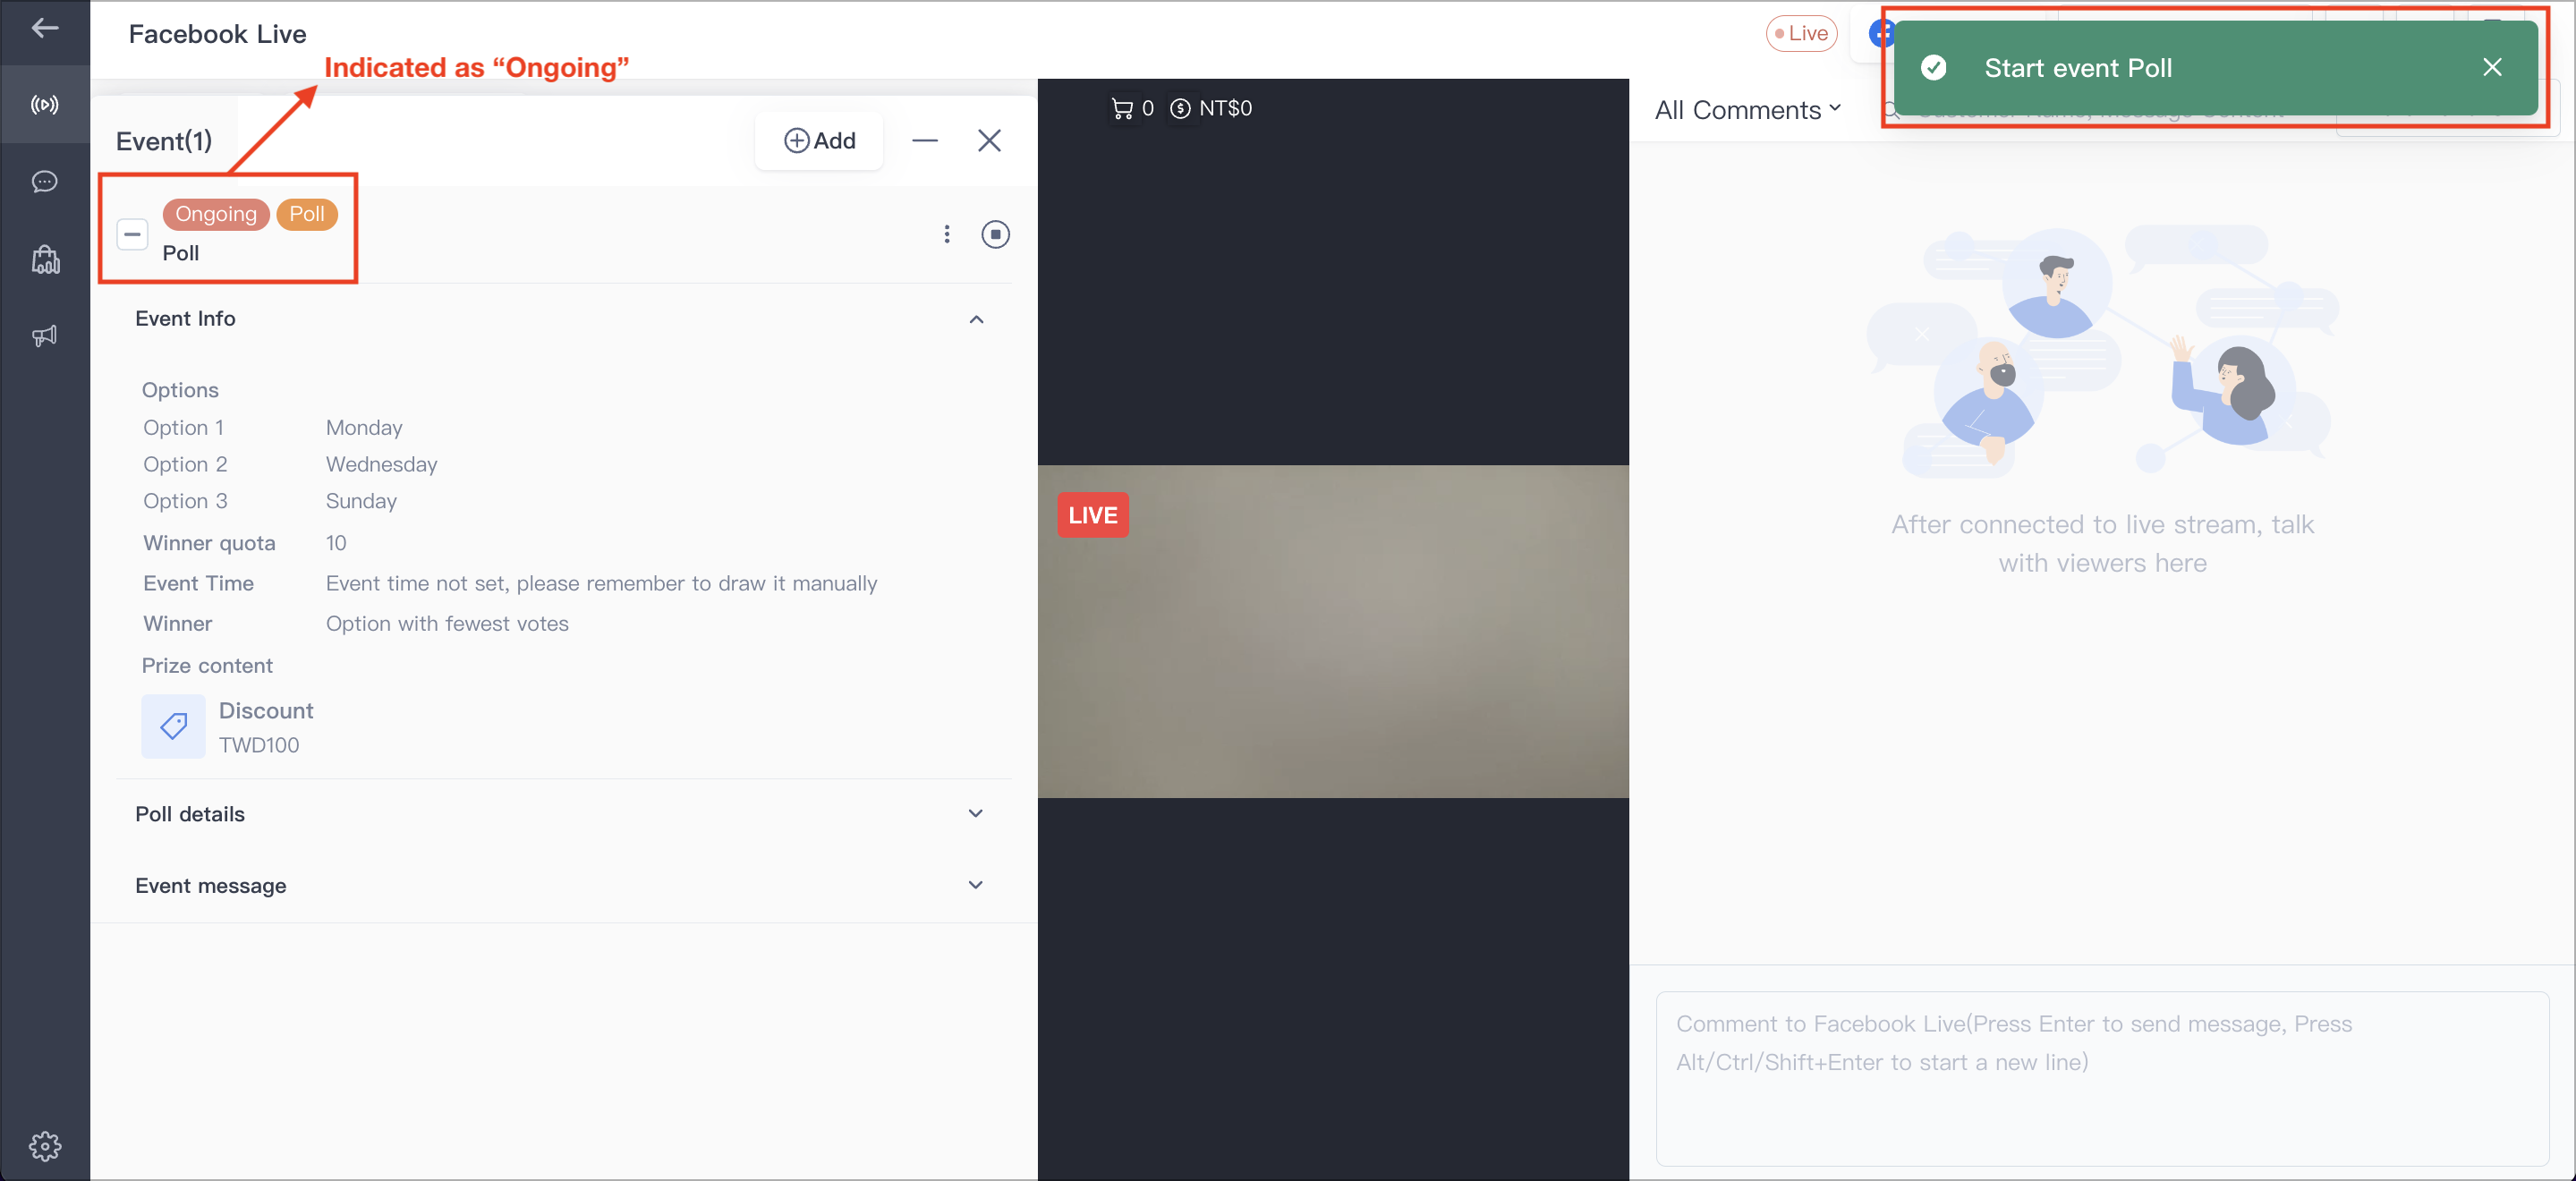Image resolution: width=2576 pixels, height=1181 pixels.
Task: Click the TWD100 discount value
Action: click(259, 745)
